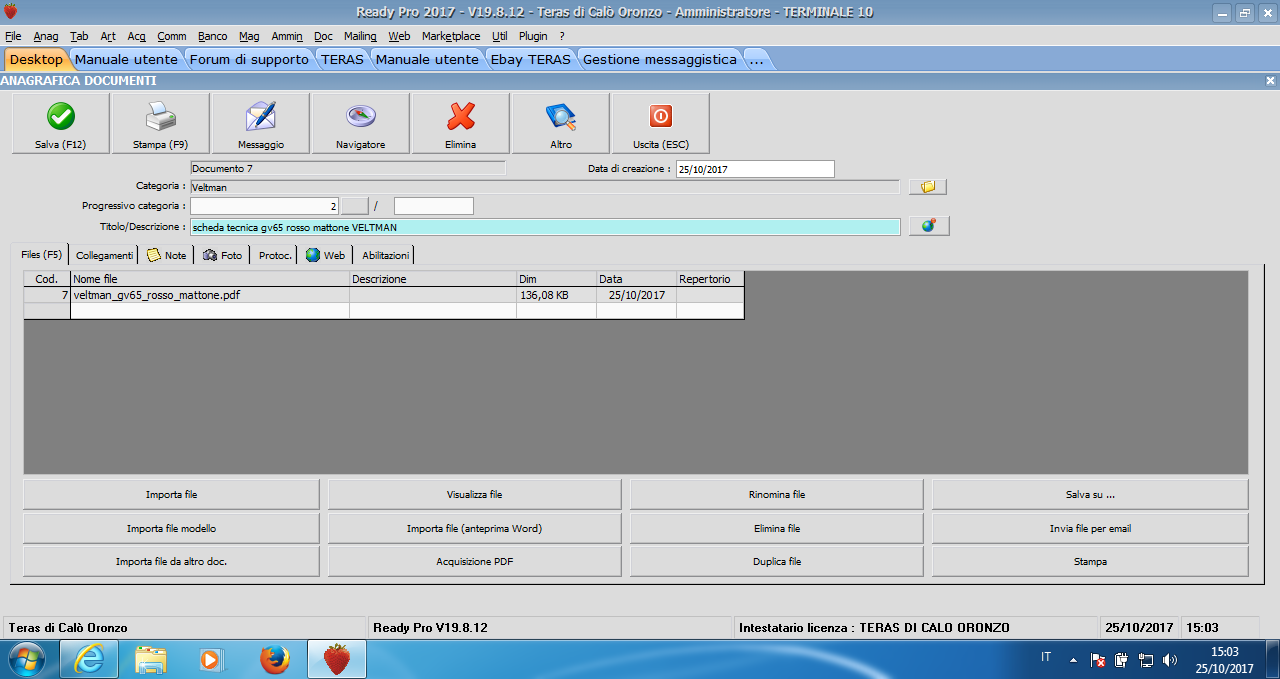
Task: Open the Anag menu
Action: (x=46, y=36)
